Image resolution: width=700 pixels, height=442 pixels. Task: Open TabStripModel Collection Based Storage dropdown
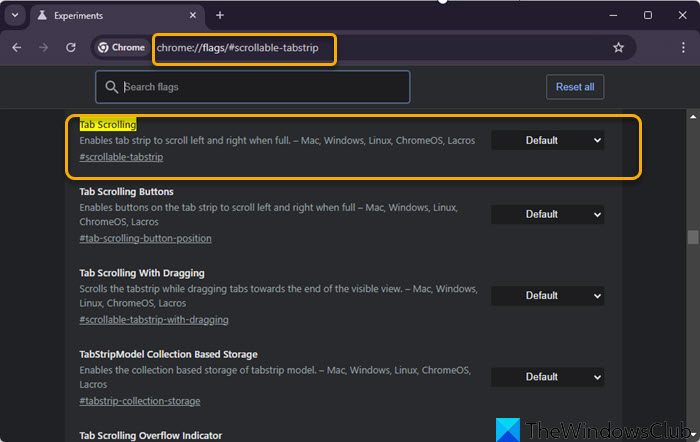point(547,377)
